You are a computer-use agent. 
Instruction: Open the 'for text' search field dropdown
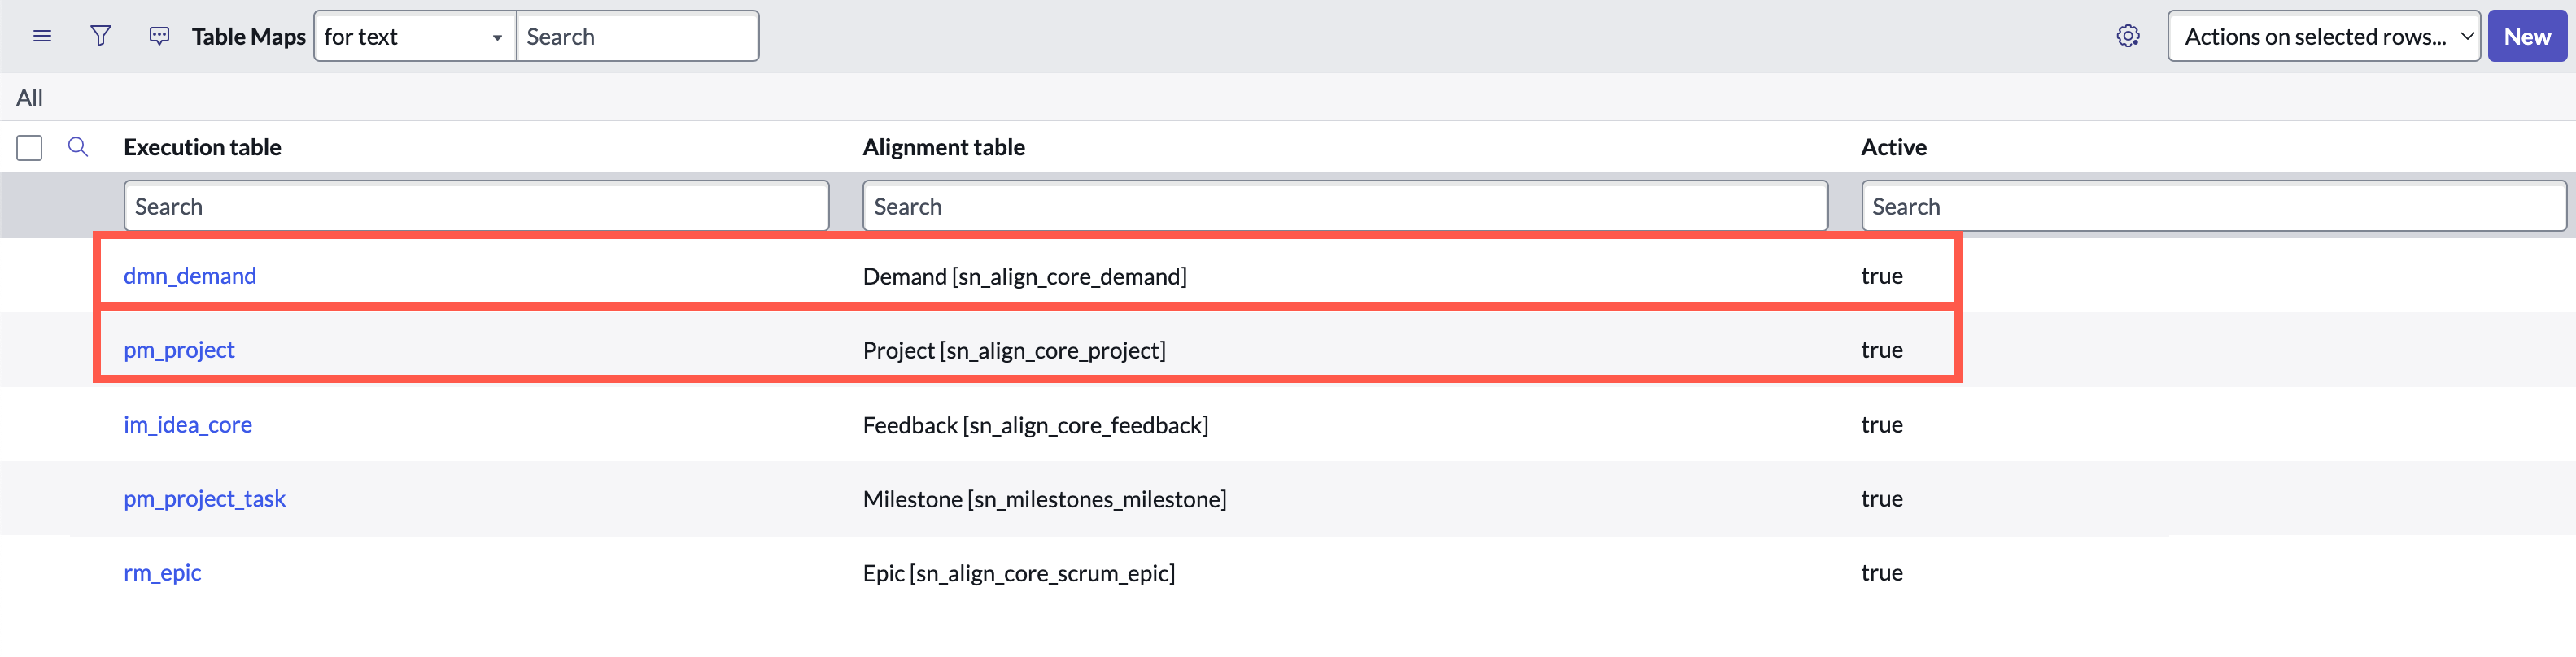(x=414, y=37)
